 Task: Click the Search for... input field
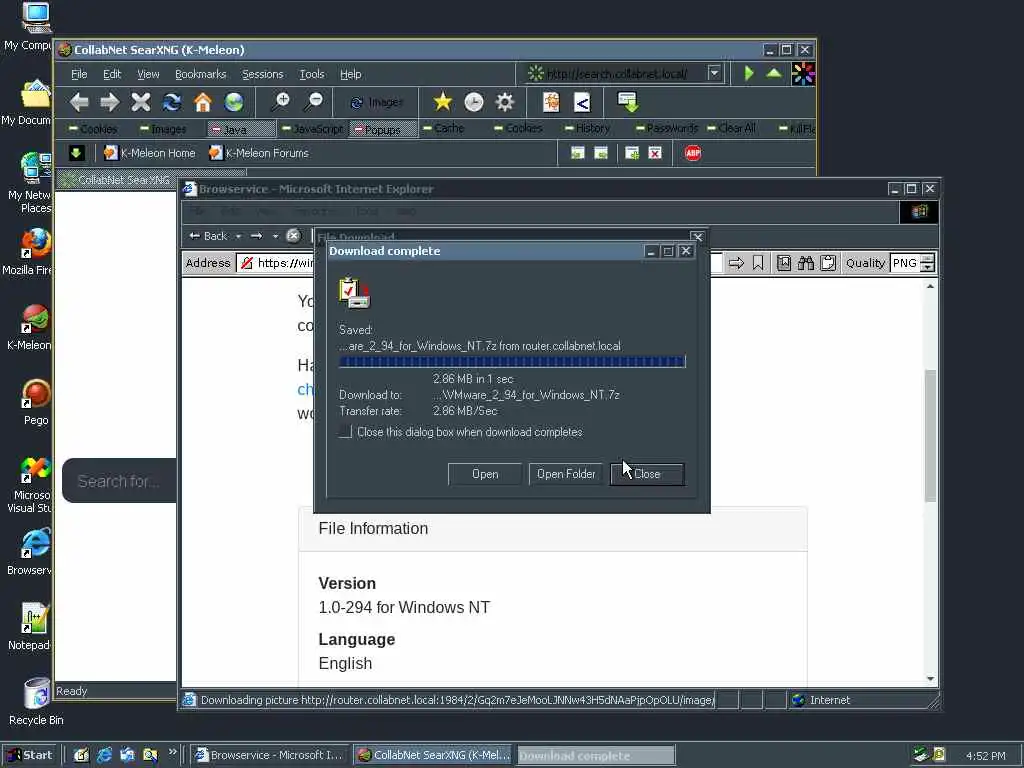[120, 481]
